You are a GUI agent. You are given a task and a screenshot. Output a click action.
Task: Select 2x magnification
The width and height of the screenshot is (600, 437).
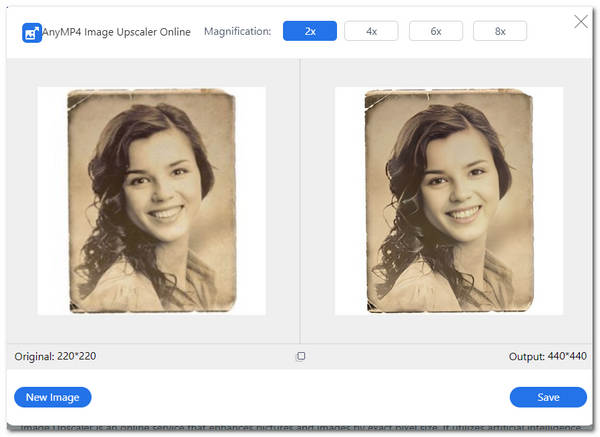(x=310, y=31)
